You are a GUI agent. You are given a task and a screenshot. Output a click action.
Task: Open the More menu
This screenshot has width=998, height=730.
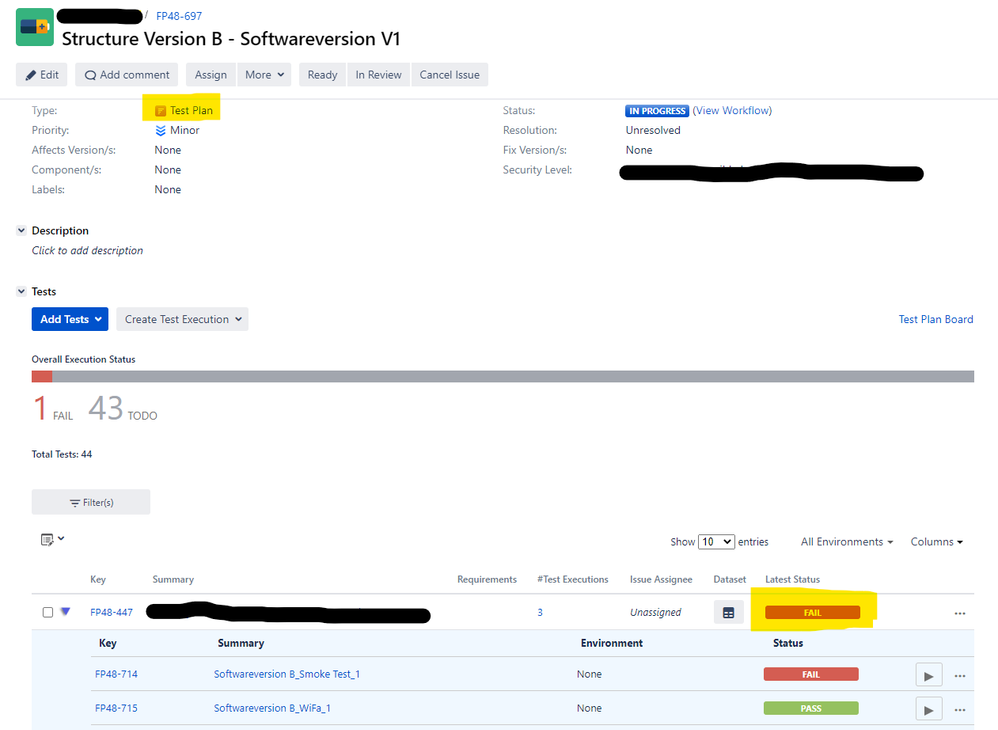click(263, 74)
